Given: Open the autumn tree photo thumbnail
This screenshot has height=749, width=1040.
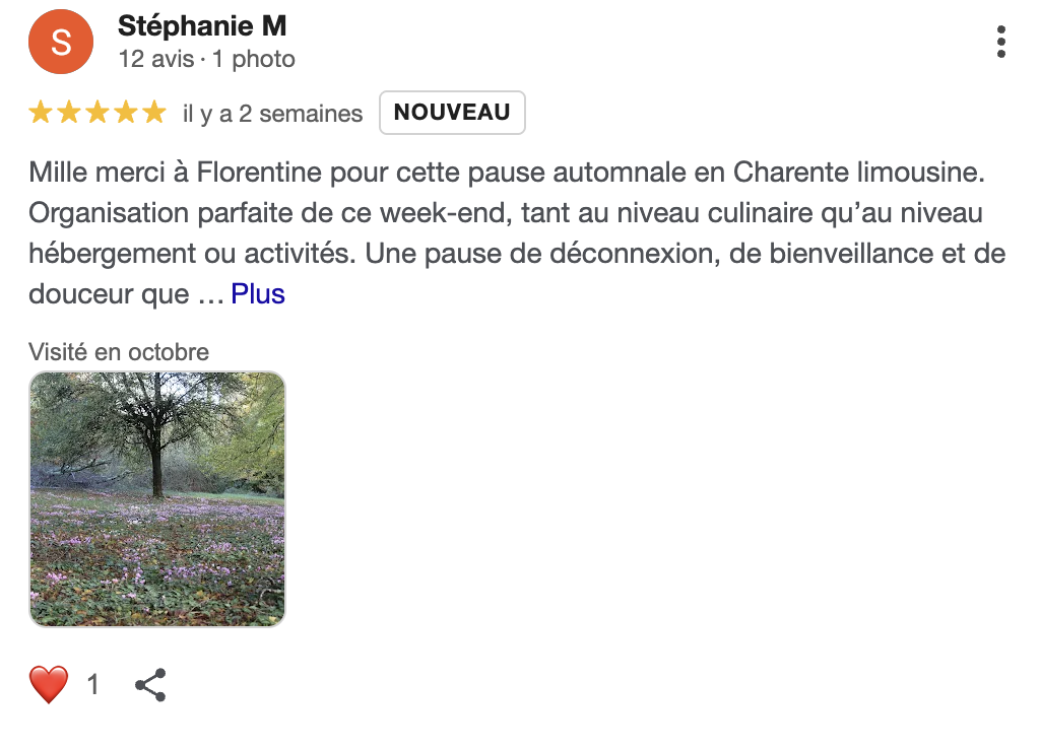Looking at the screenshot, I should pyautogui.click(x=157, y=499).
